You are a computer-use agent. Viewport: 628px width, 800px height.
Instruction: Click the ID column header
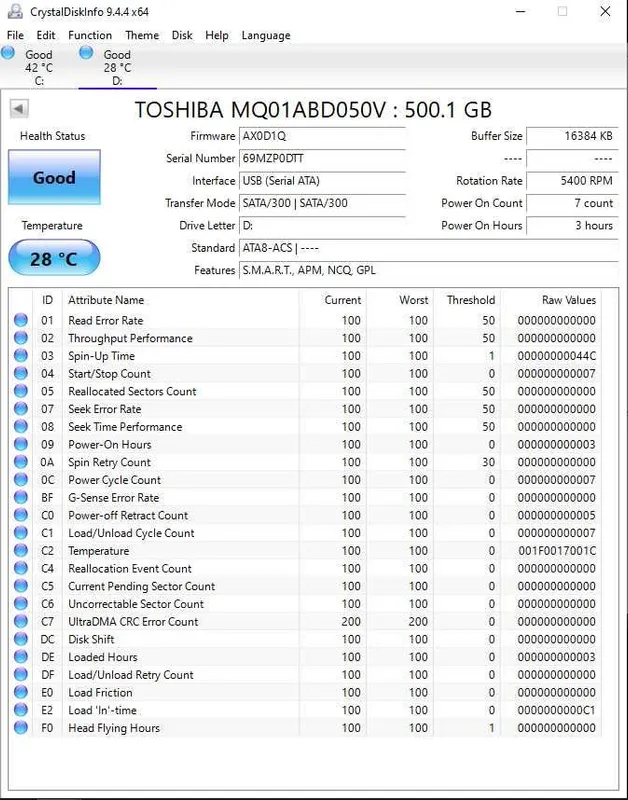tap(47, 300)
